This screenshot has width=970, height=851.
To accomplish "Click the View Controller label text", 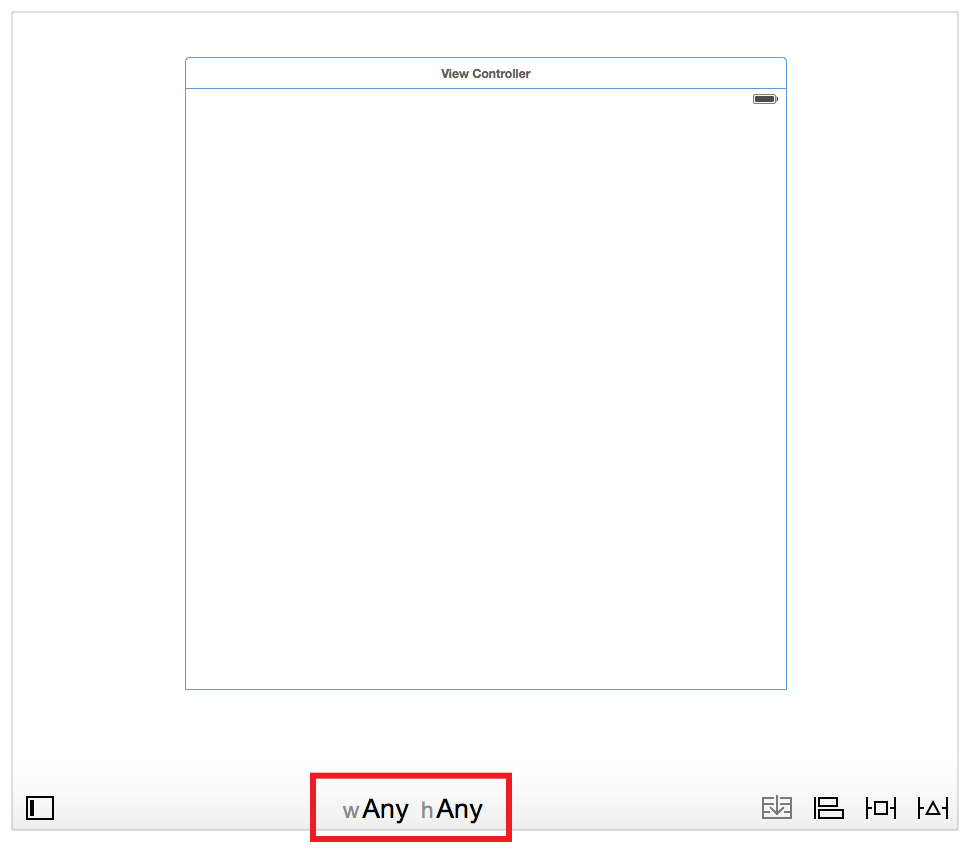I will coord(485,73).
